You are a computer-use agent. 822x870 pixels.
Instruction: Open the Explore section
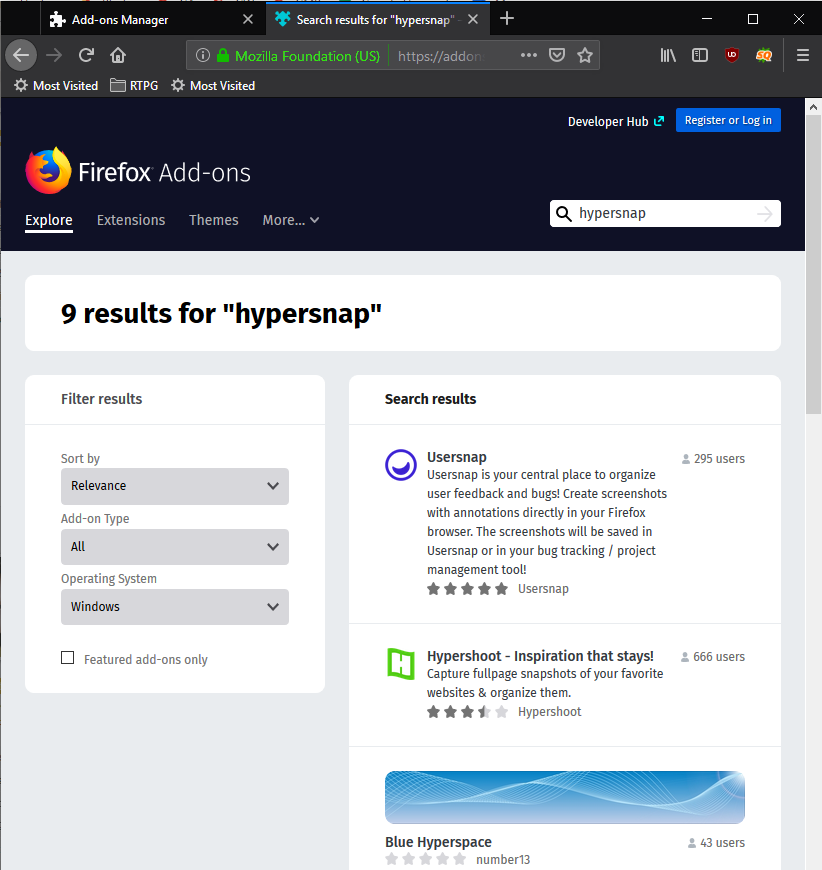(49, 220)
